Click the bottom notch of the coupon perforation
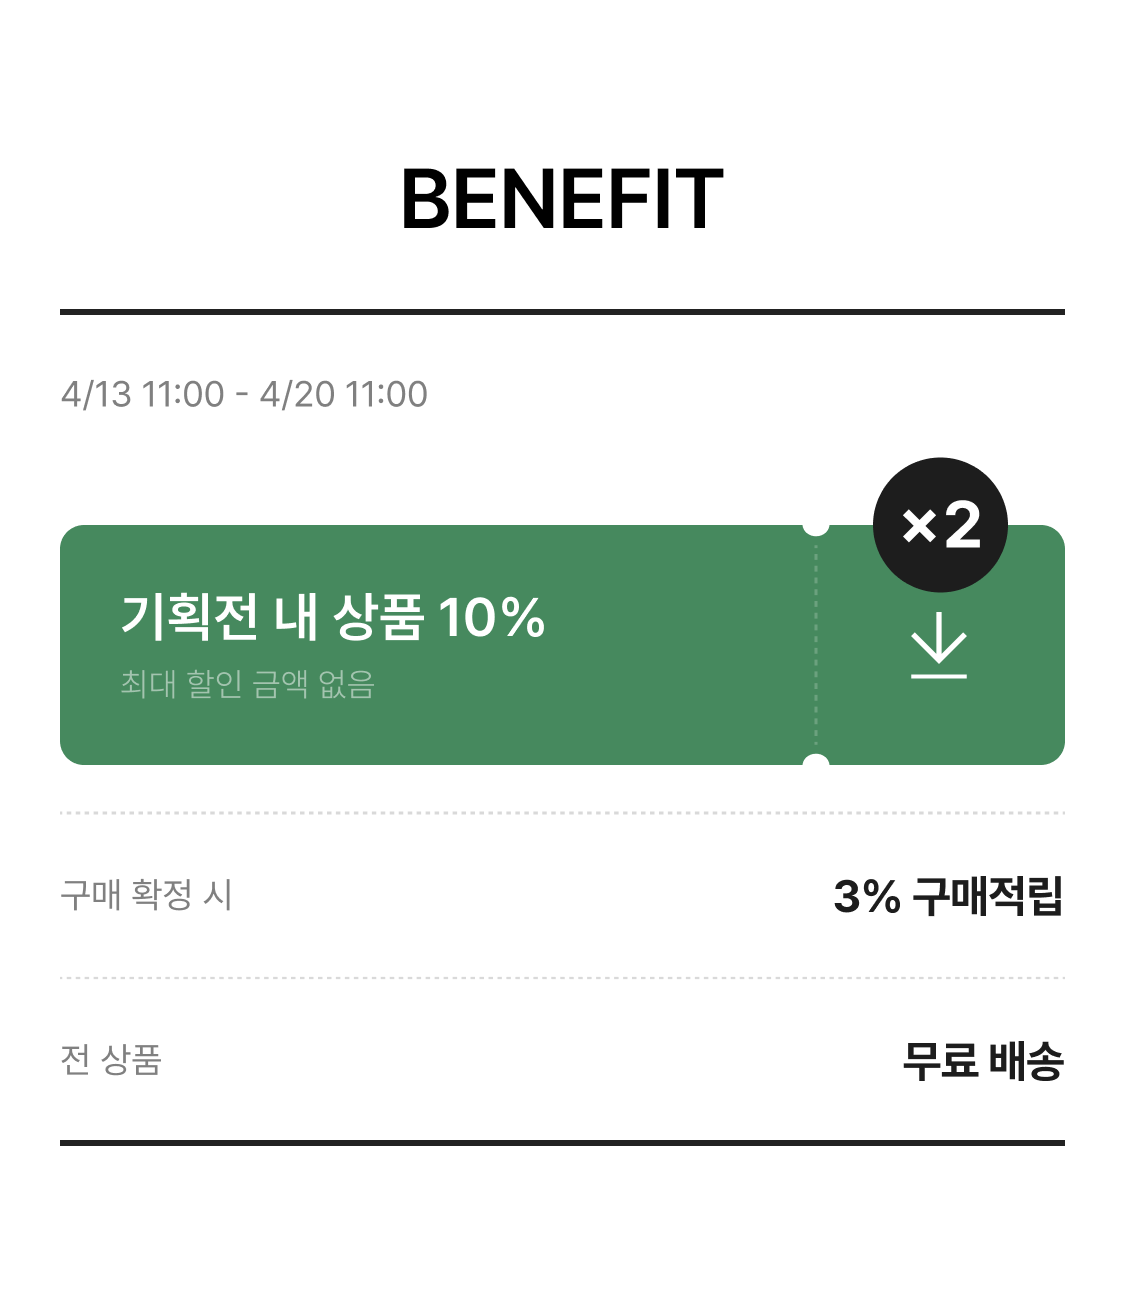 click(x=816, y=764)
